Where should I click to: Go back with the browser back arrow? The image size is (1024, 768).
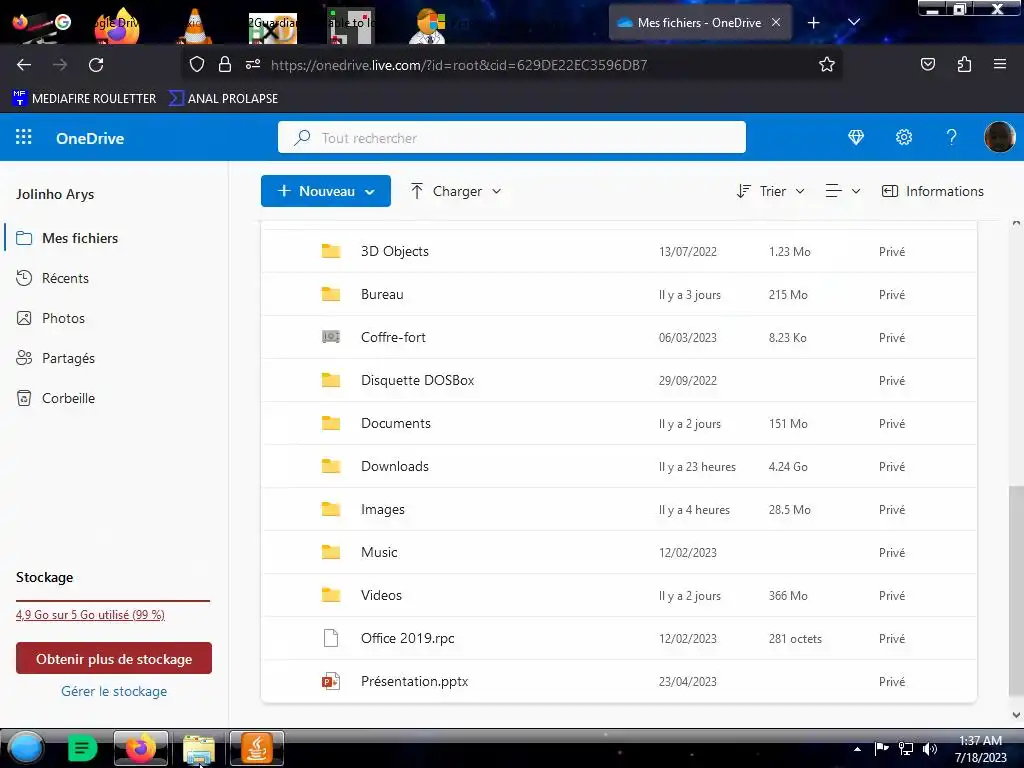pos(24,65)
